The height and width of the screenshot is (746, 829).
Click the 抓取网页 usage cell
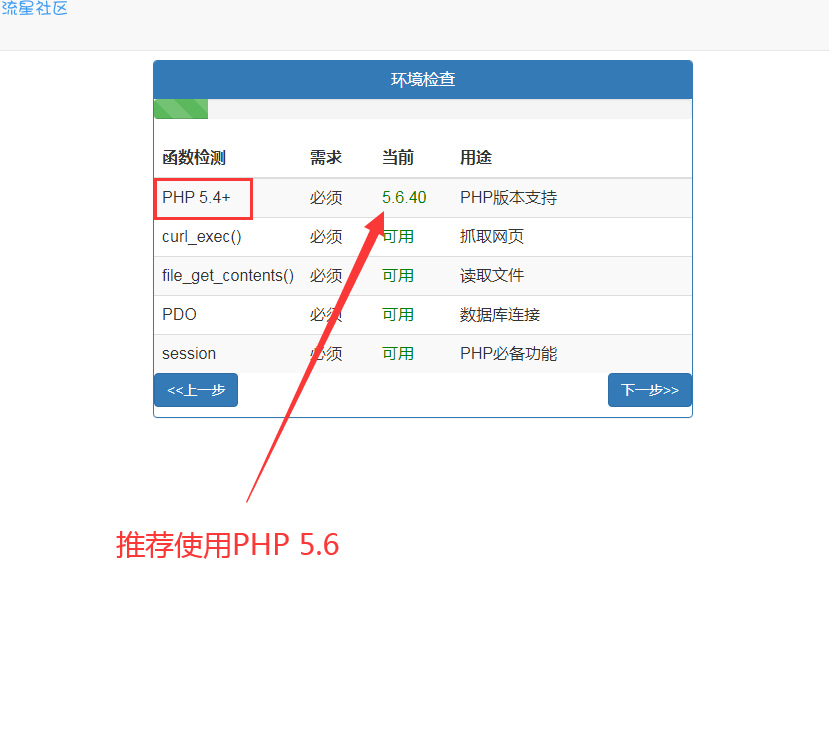click(492, 237)
